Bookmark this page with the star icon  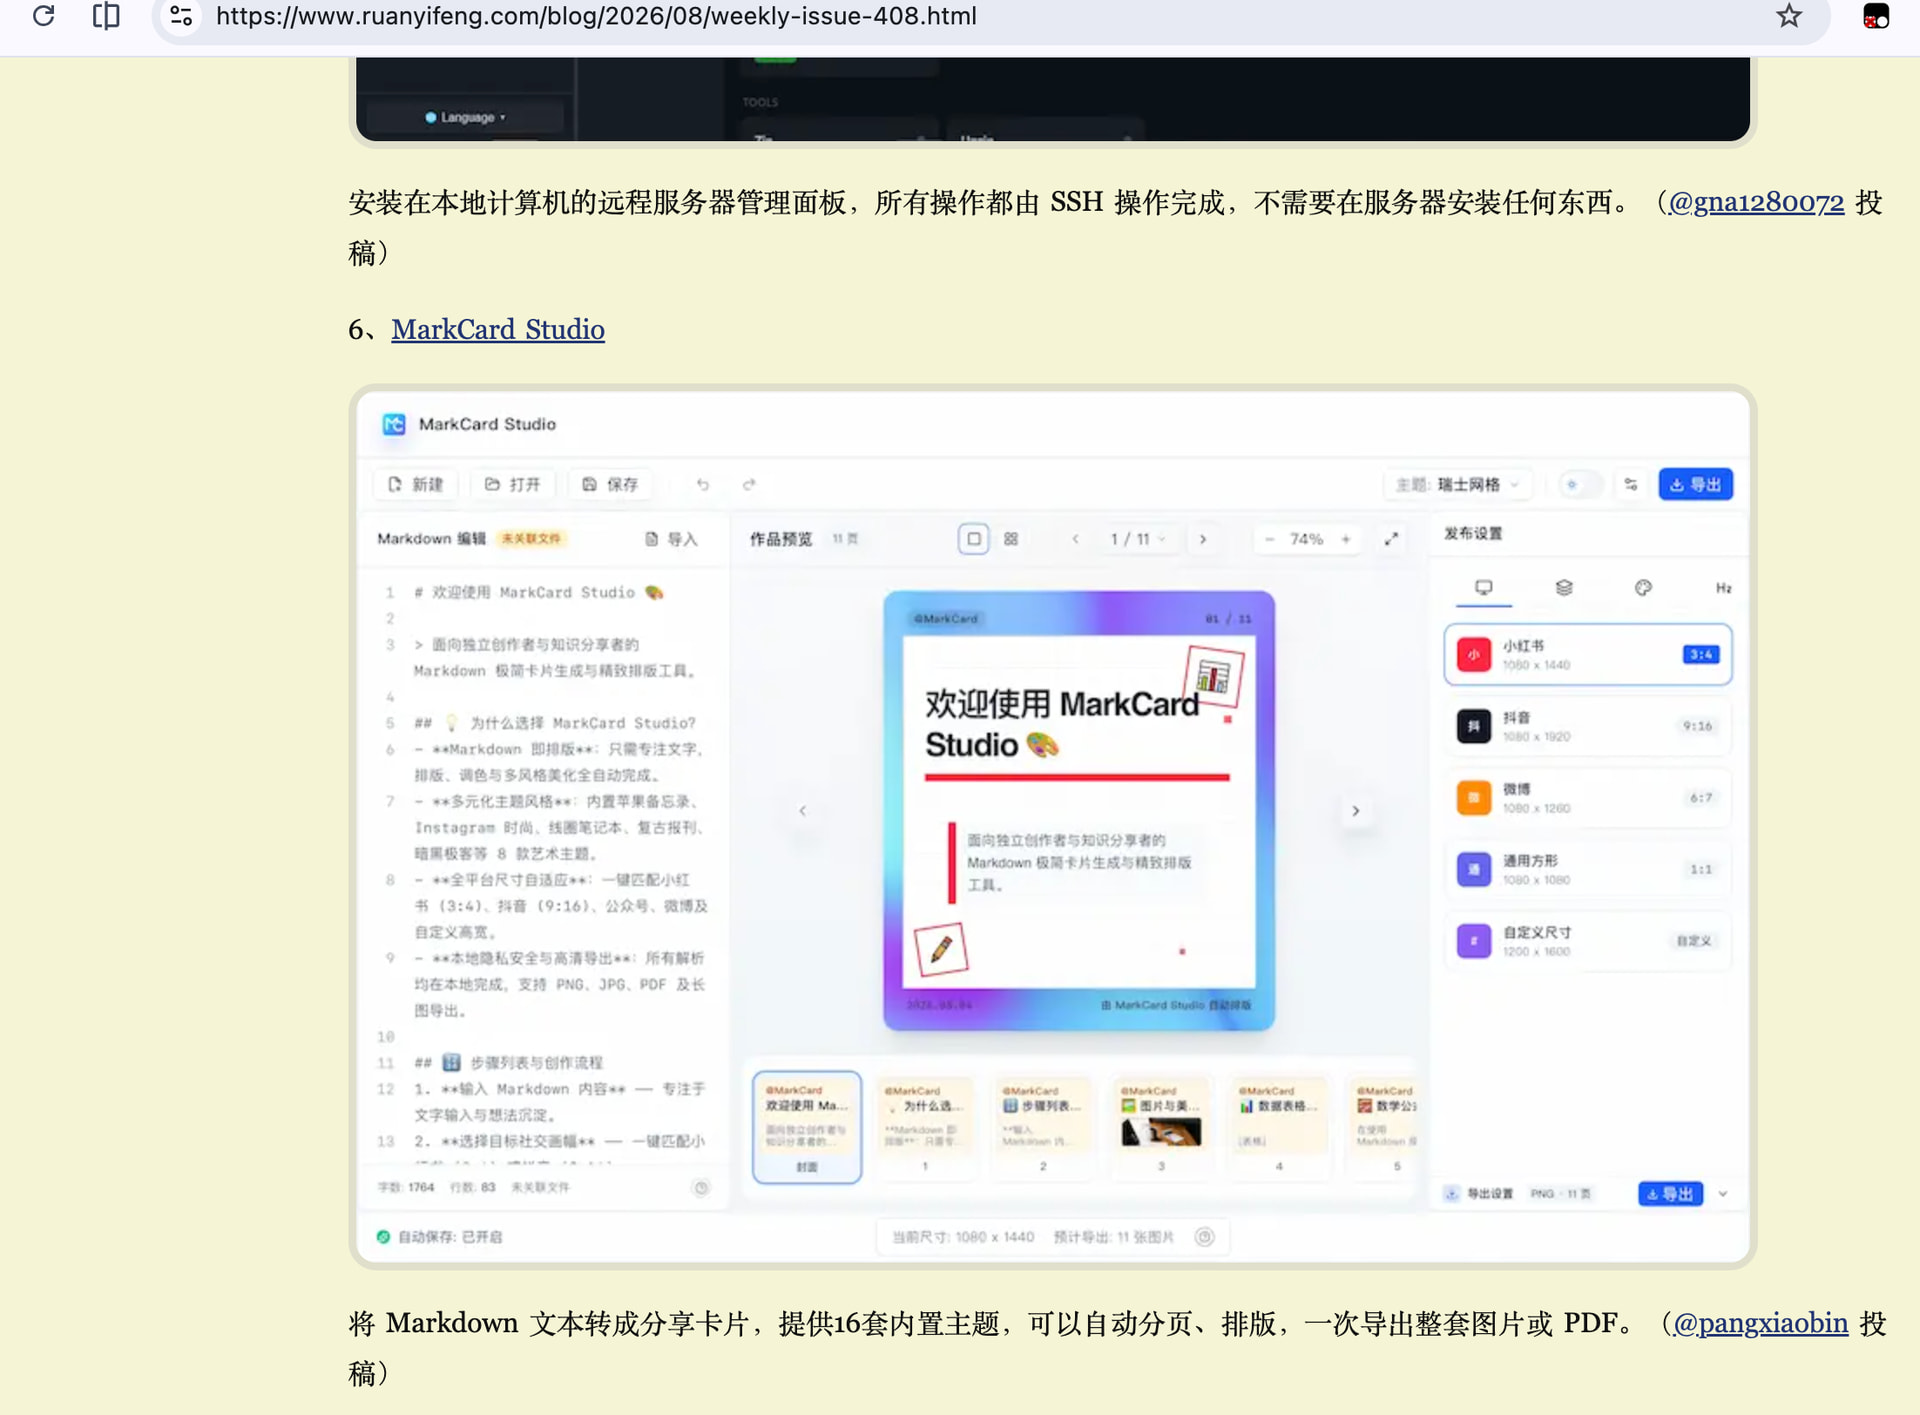click(1789, 16)
